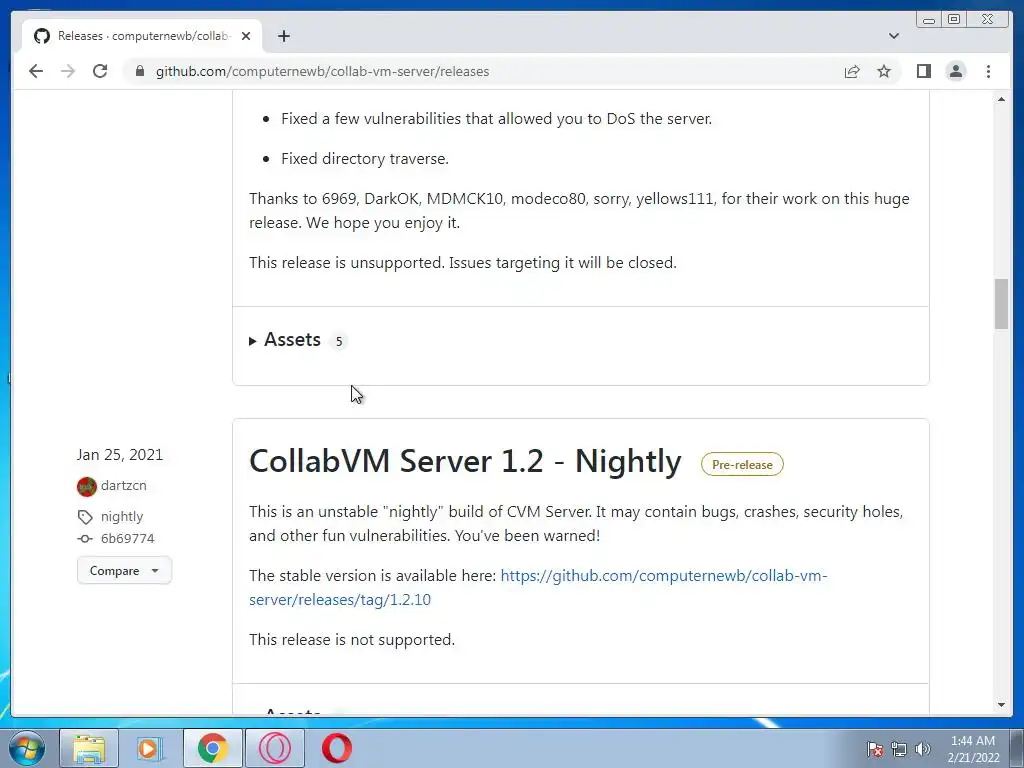This screenshot has width=1024, height=768.
Task: Open the red Opera browser taskbar icon
Action: coord(337,748)
